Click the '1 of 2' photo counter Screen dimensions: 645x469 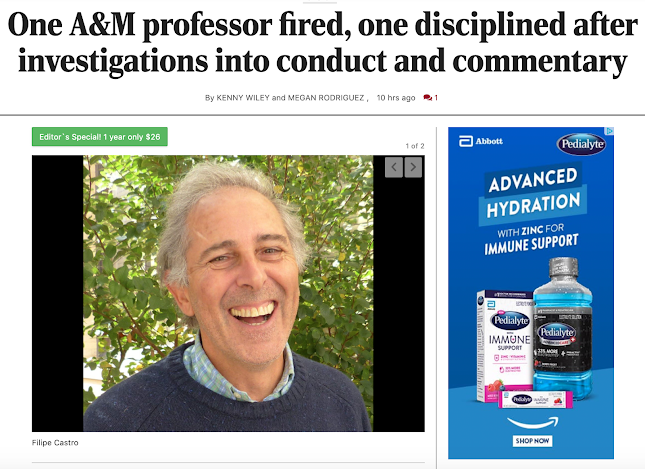click(415, 146)
